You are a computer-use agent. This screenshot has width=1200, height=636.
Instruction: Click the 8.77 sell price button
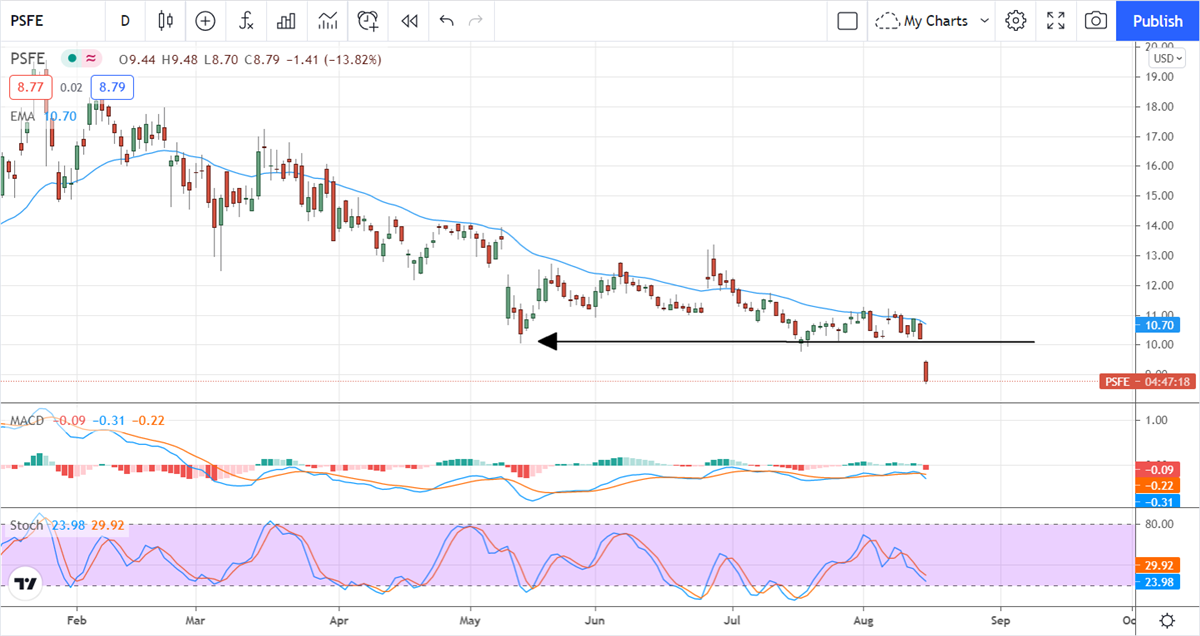click(x=28, y=87)
